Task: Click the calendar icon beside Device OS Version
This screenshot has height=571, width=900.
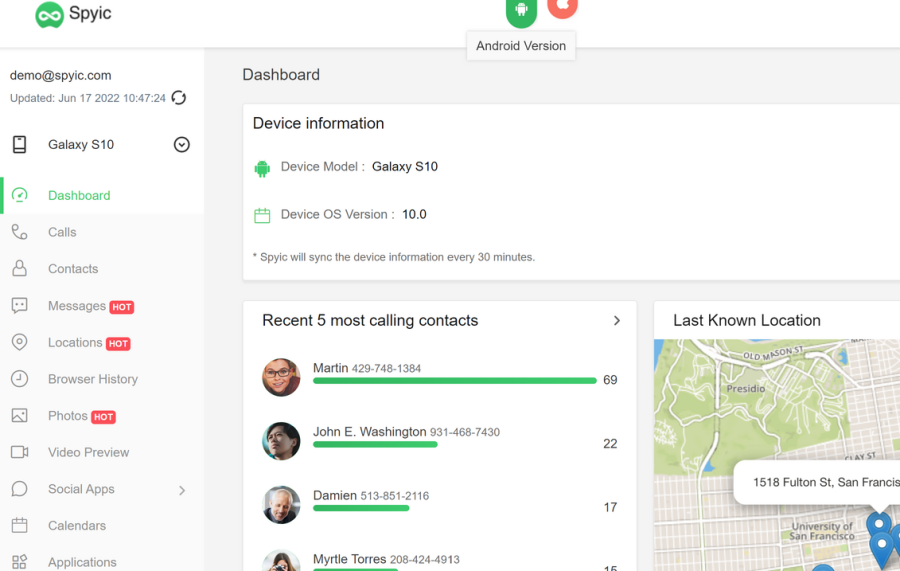Action: [262, 215]
